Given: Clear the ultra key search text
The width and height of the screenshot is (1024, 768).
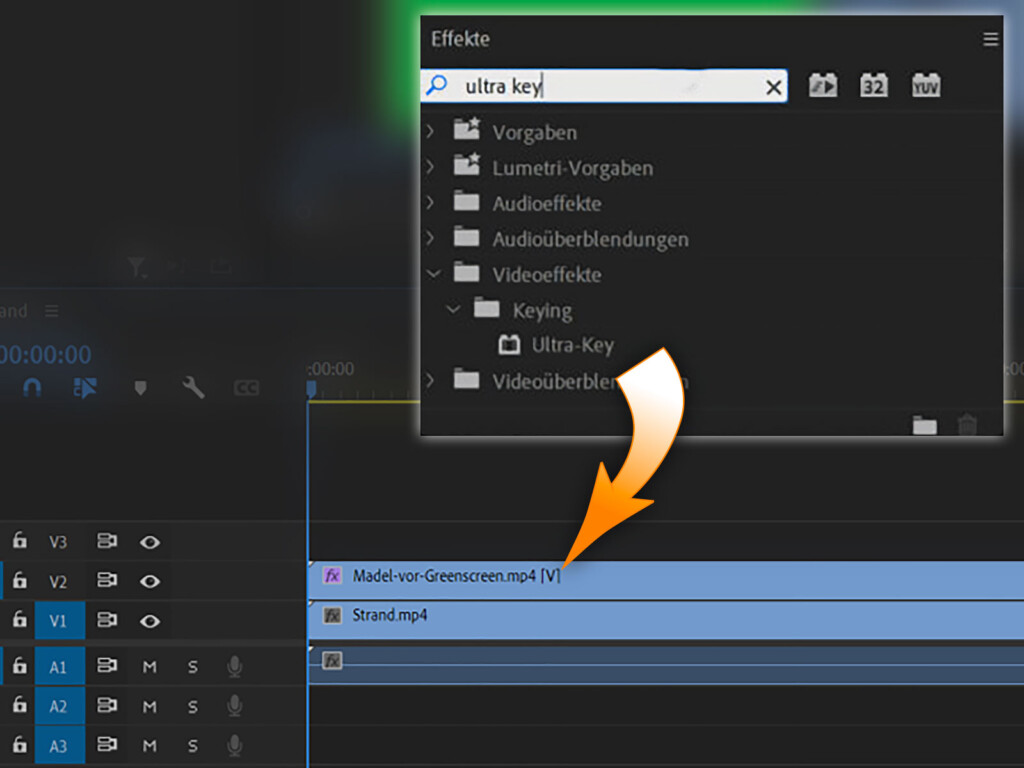Looking at the screenshot, I should coord(773,88).
